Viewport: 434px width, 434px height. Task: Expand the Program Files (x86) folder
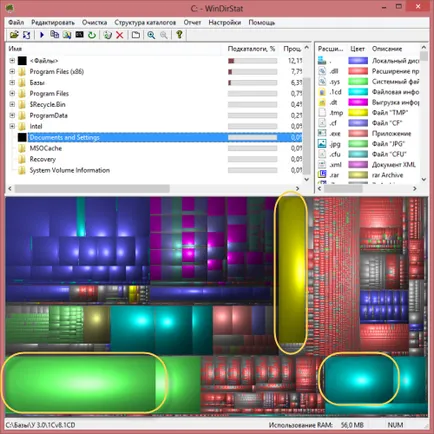pos(12,72)
